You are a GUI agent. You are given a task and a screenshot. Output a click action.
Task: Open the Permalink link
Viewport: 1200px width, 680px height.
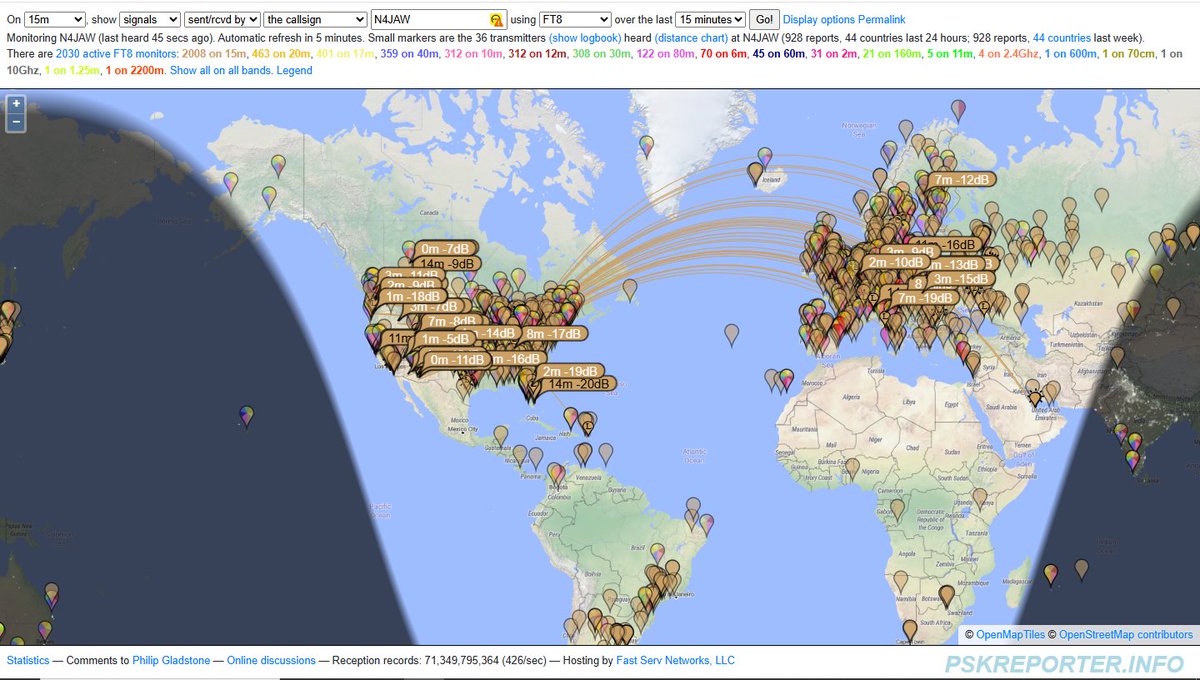(882, 19)
